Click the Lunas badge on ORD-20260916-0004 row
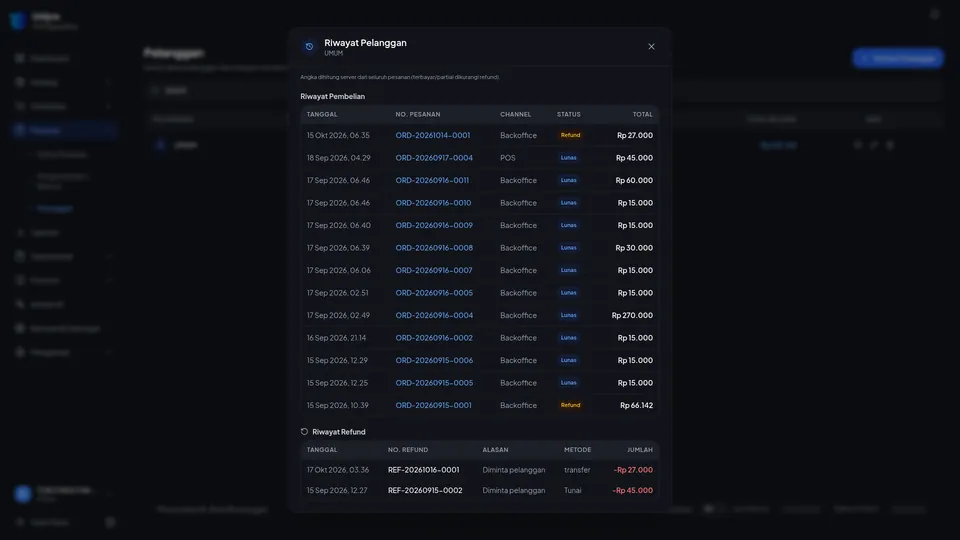The image size is (960, 540). (x=568, y=315)
